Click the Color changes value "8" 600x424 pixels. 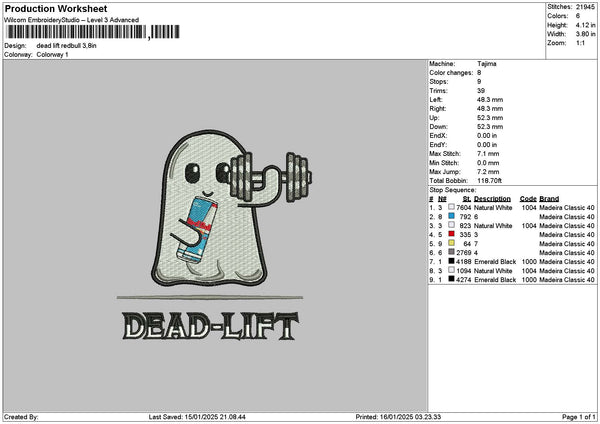tap(479, 73)
